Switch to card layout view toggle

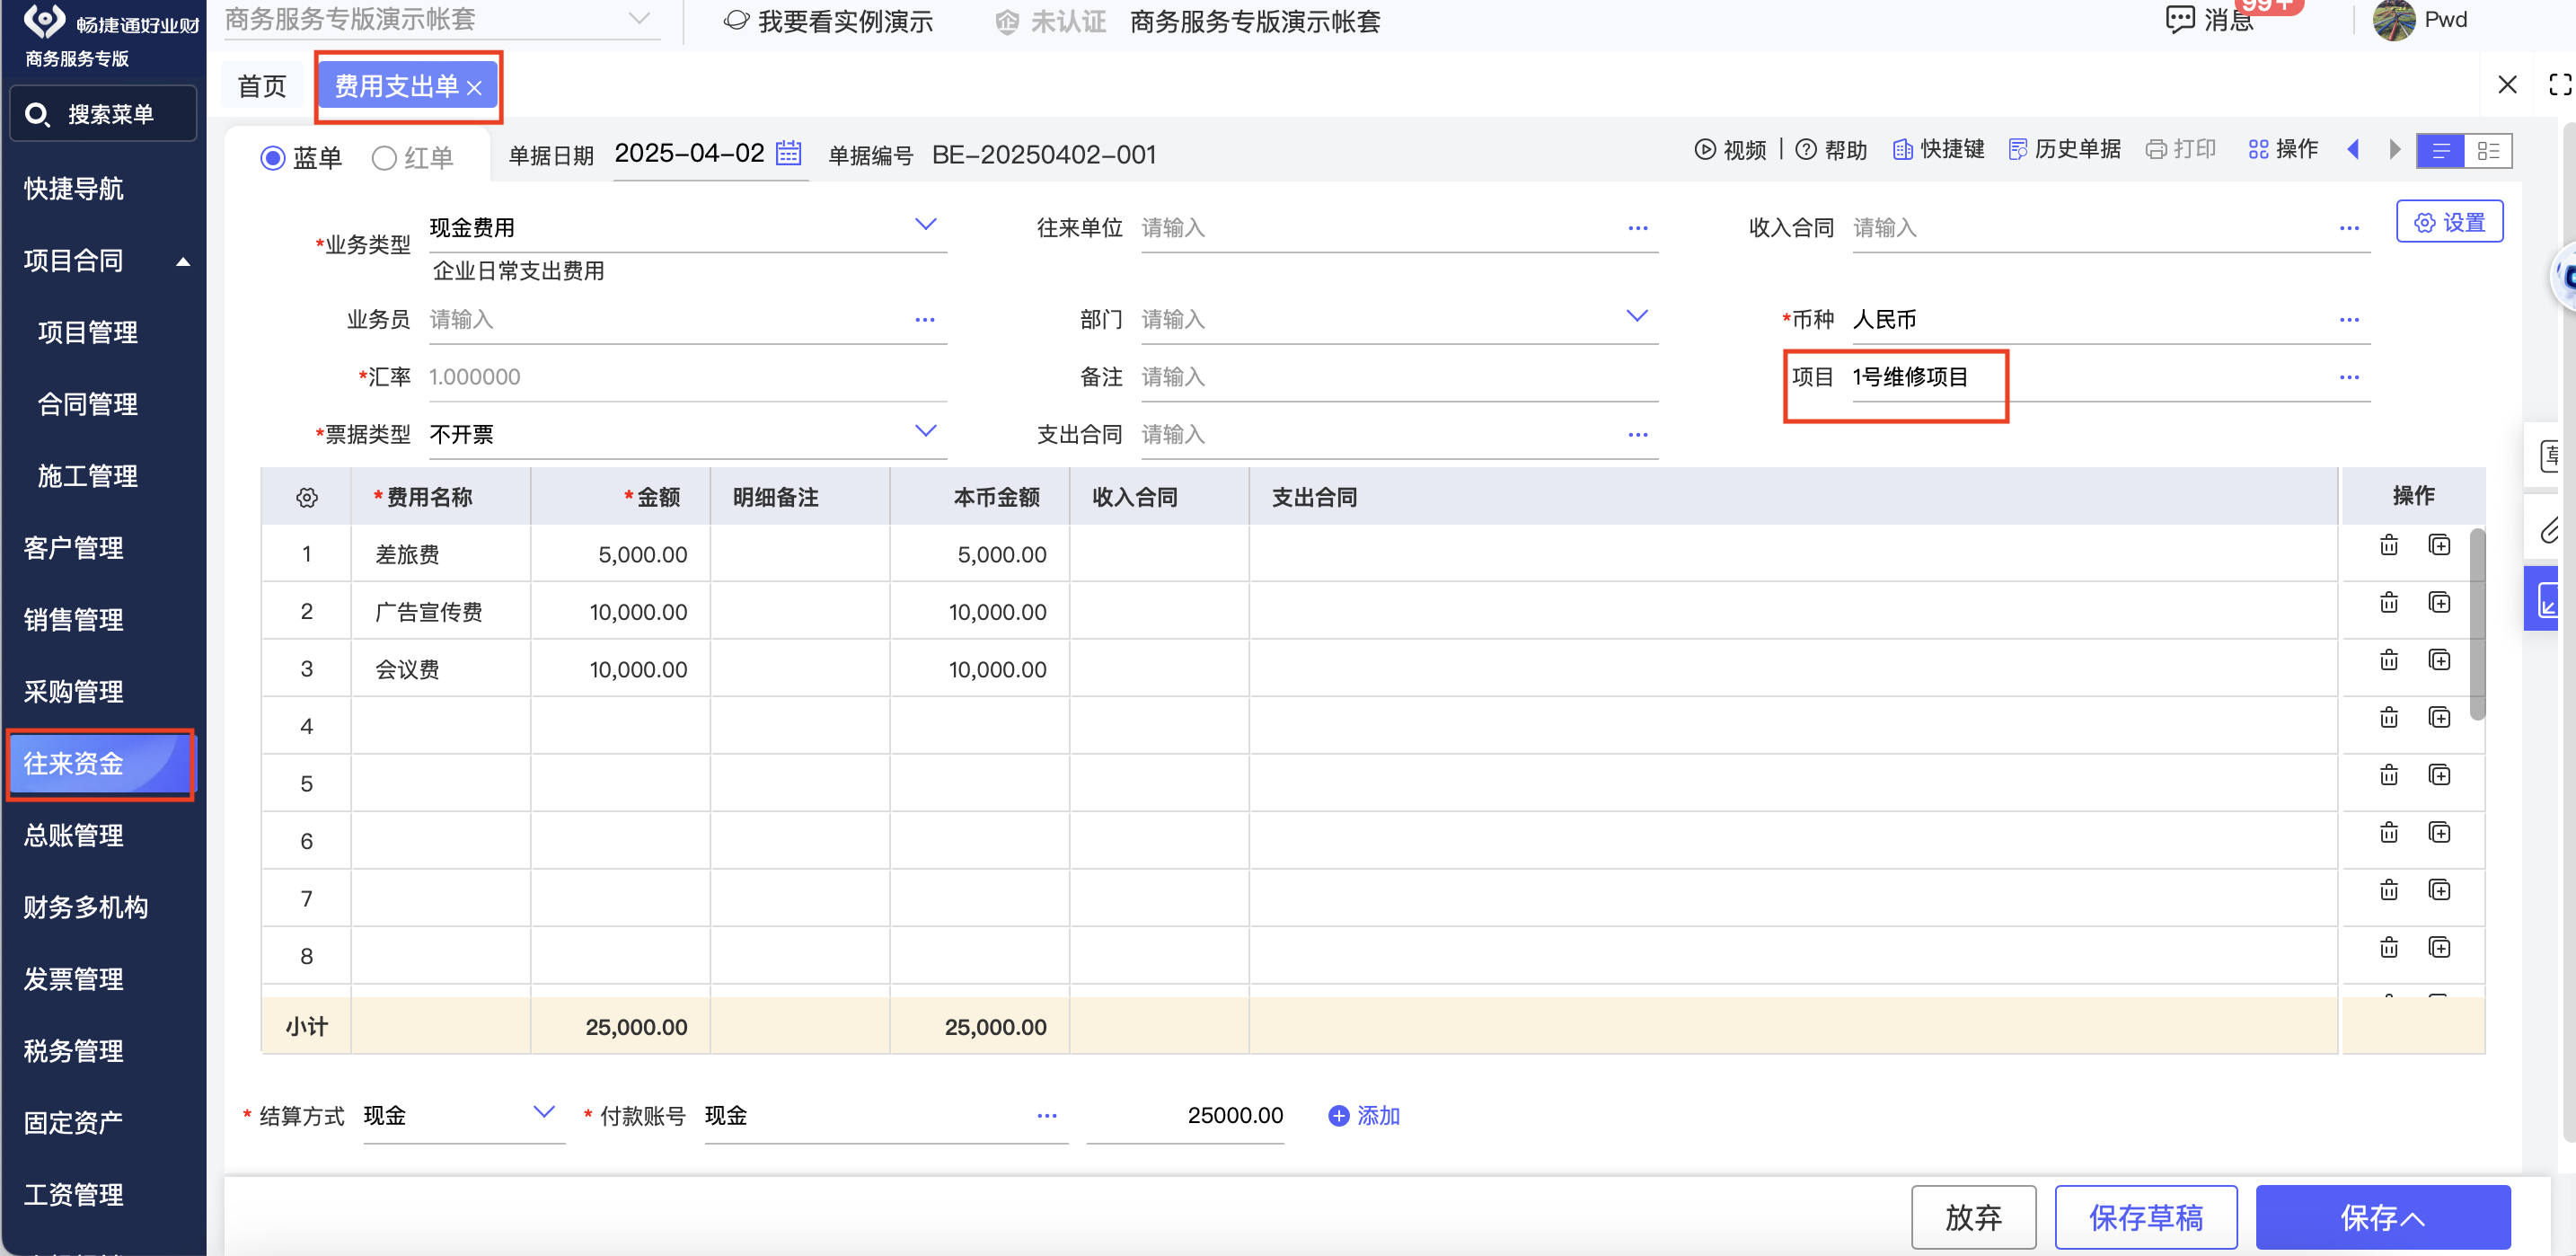pos(2488,151)
